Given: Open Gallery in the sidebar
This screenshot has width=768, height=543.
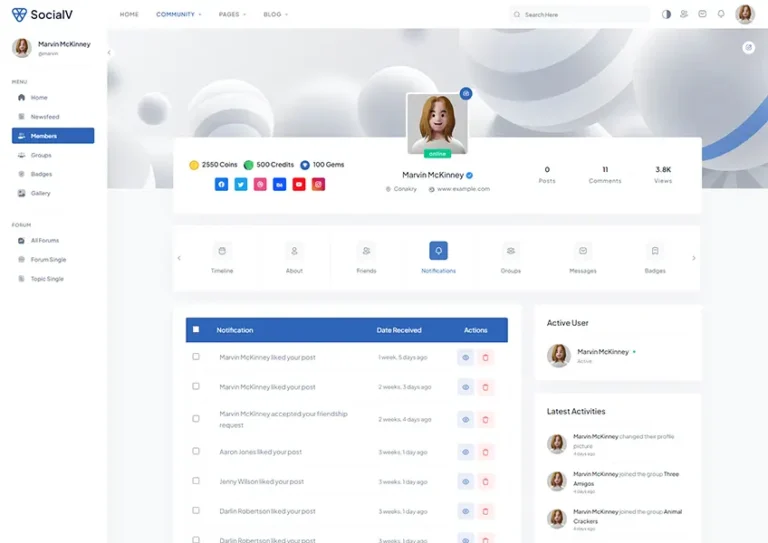Looking at the screenshot, I should 53,193.
